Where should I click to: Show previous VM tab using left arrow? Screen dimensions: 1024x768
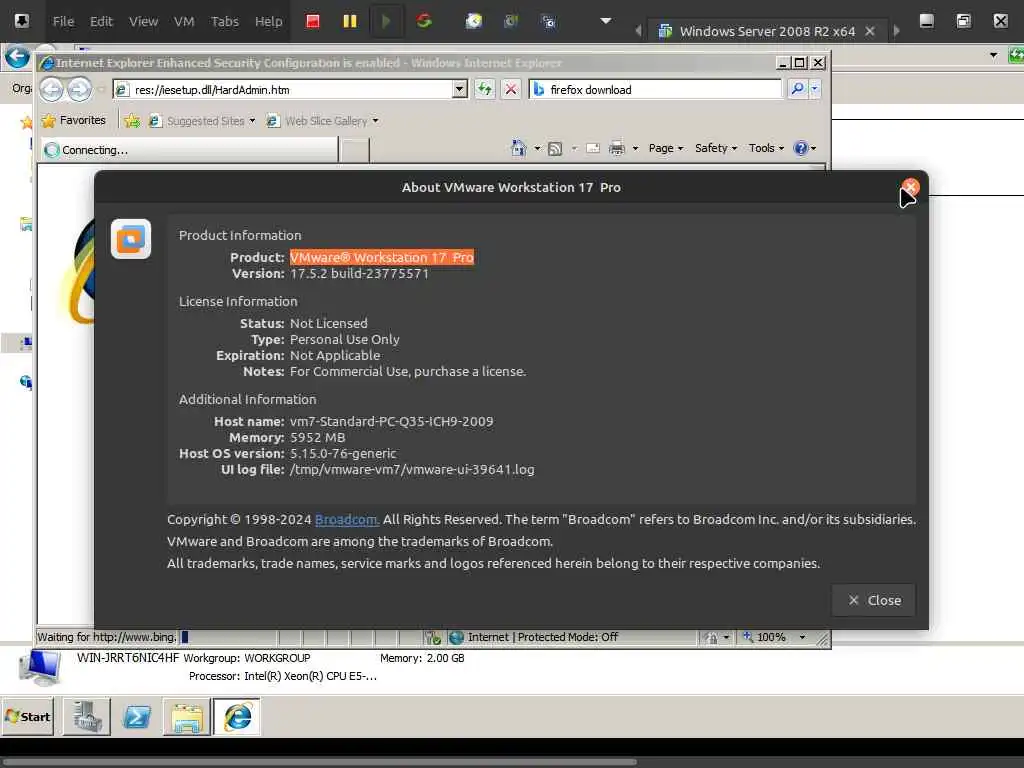click(x=638, y=31)
